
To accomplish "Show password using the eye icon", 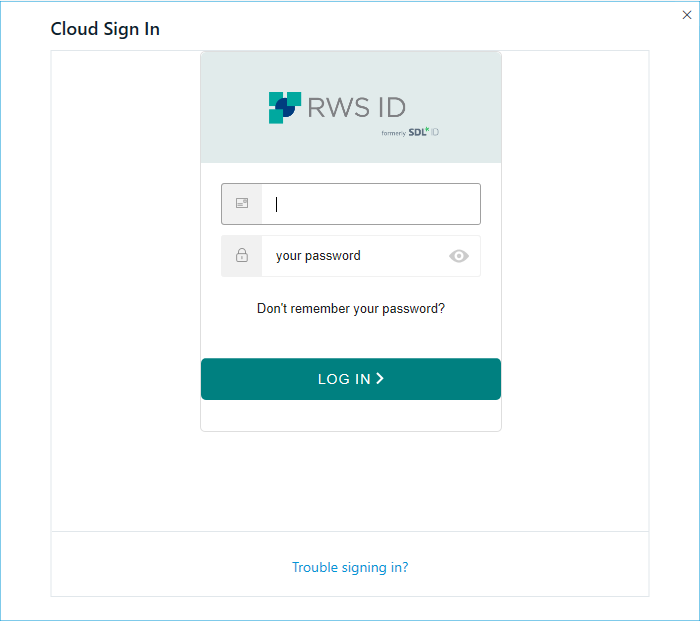I will [x=458, y=256].
